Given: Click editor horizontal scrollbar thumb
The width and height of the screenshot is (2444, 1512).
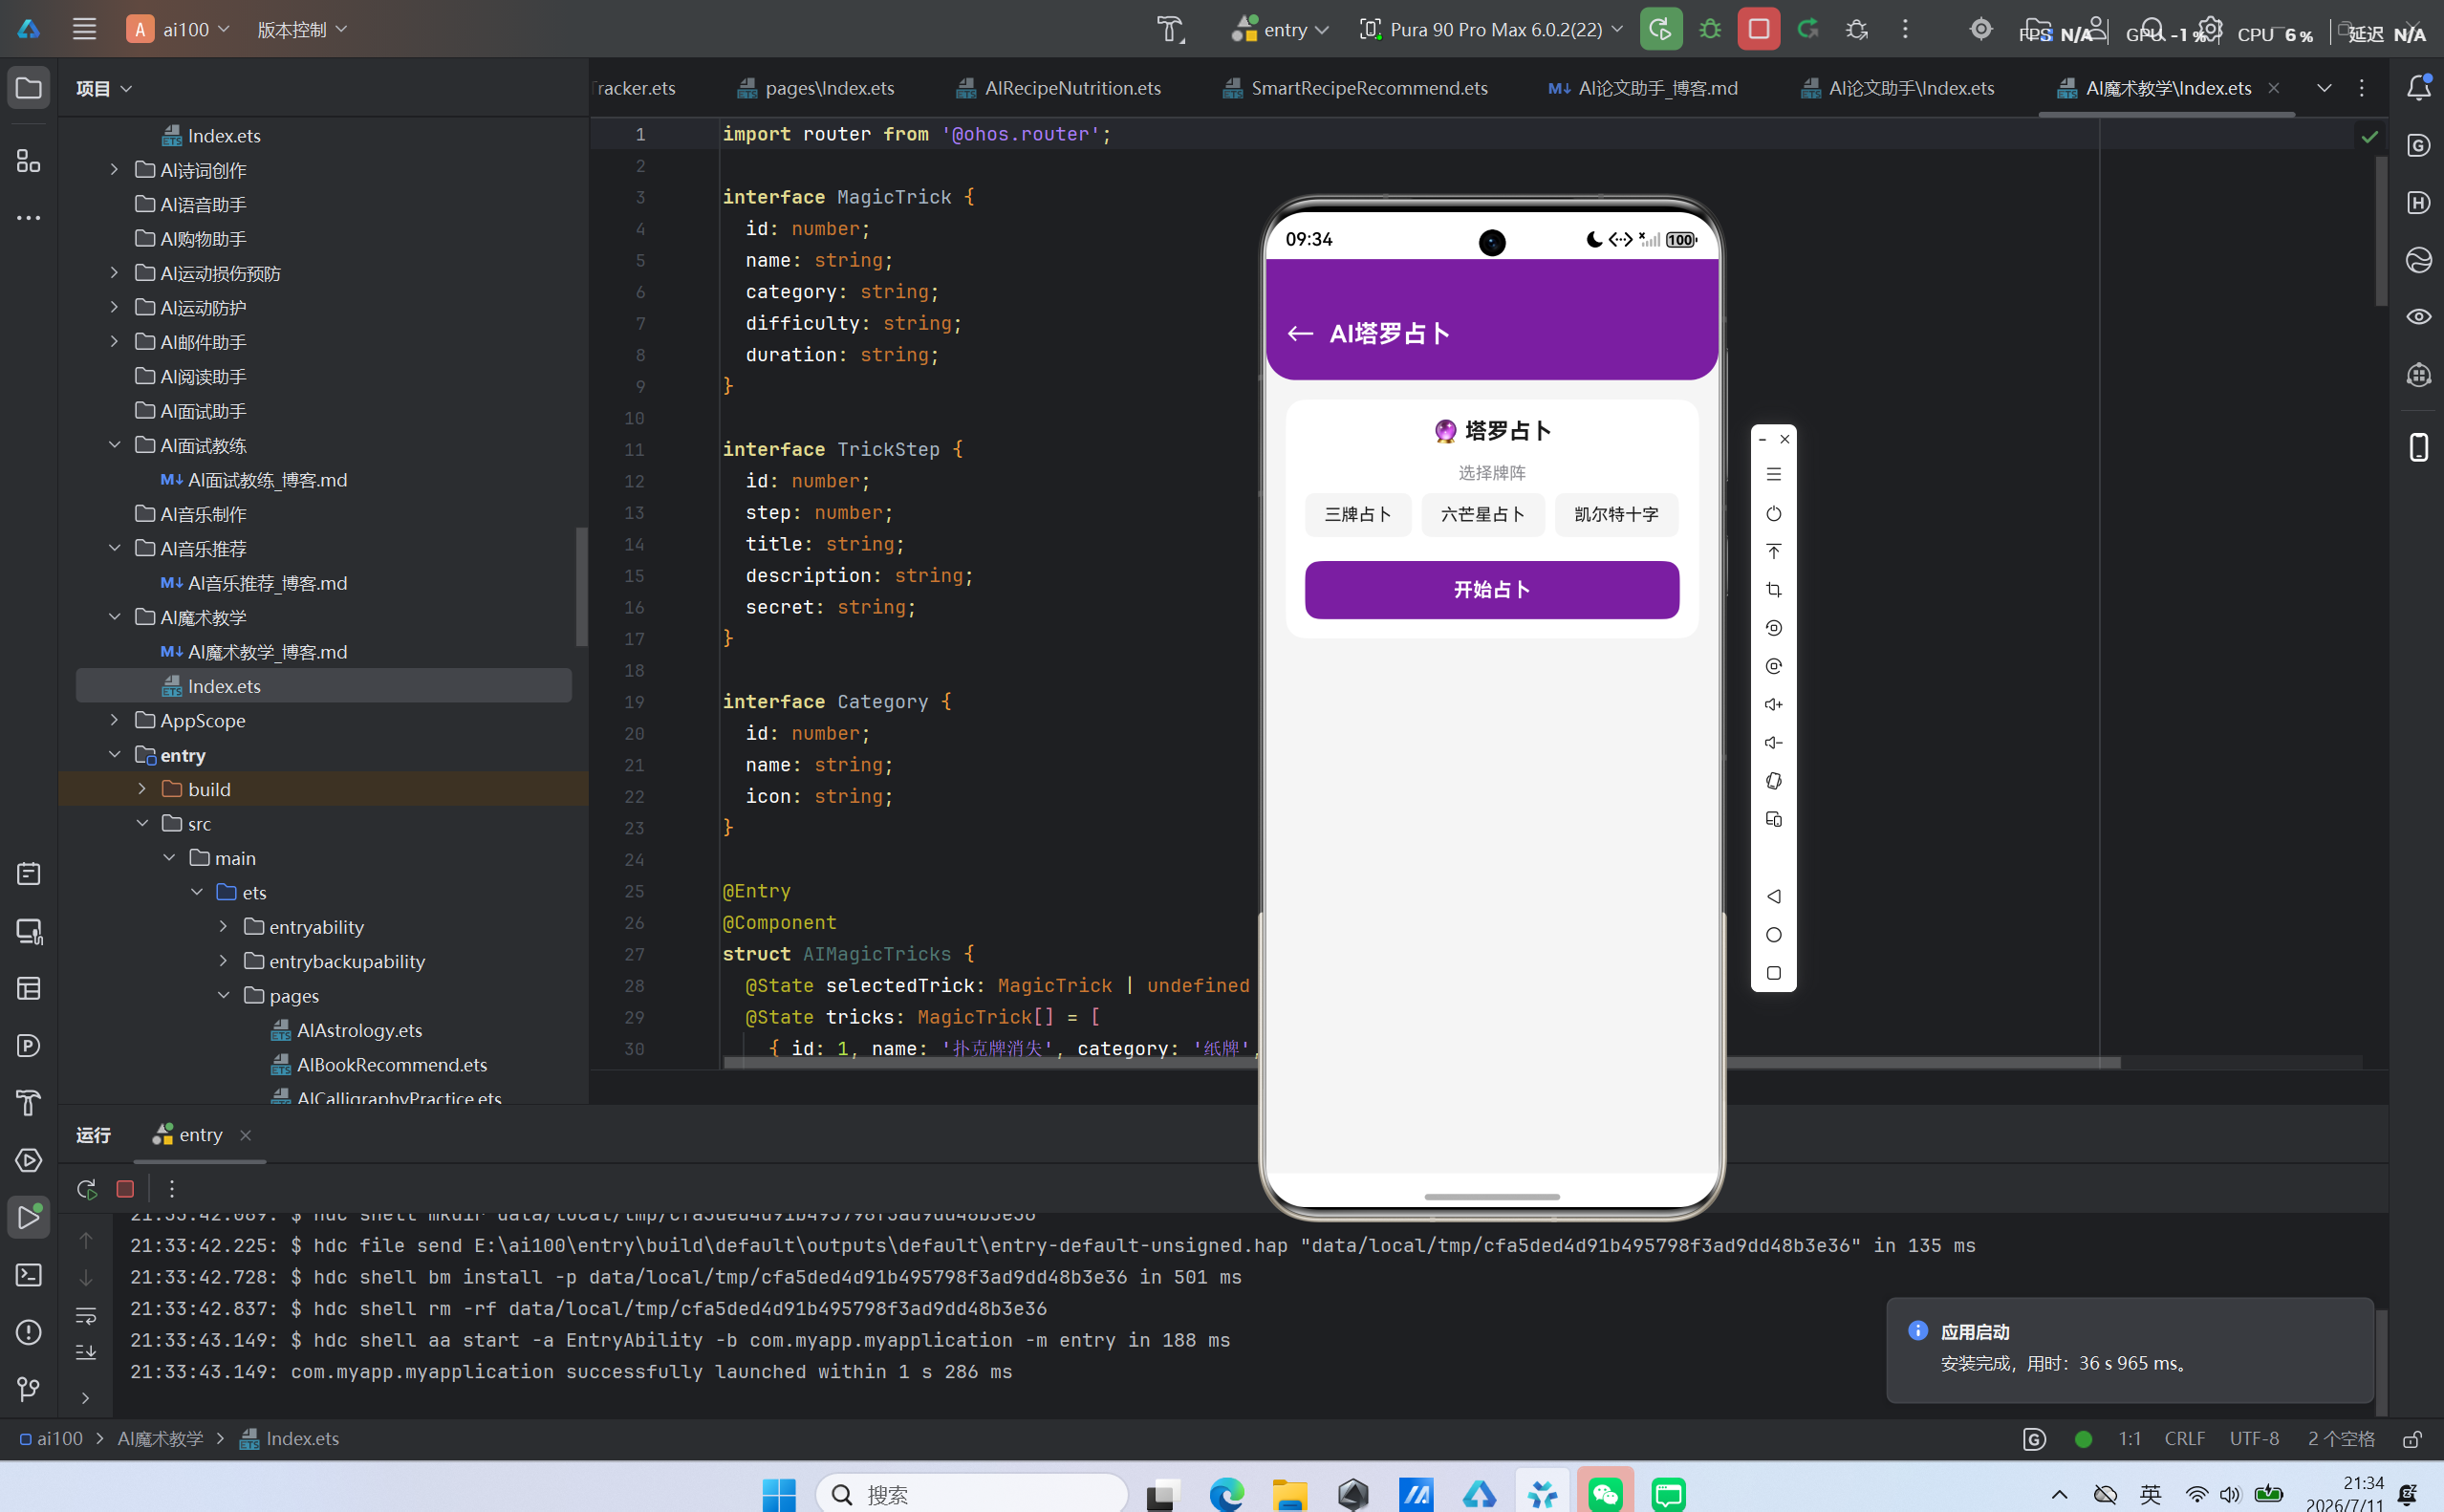Looking at the screenshot, I should point(1422,1062).
